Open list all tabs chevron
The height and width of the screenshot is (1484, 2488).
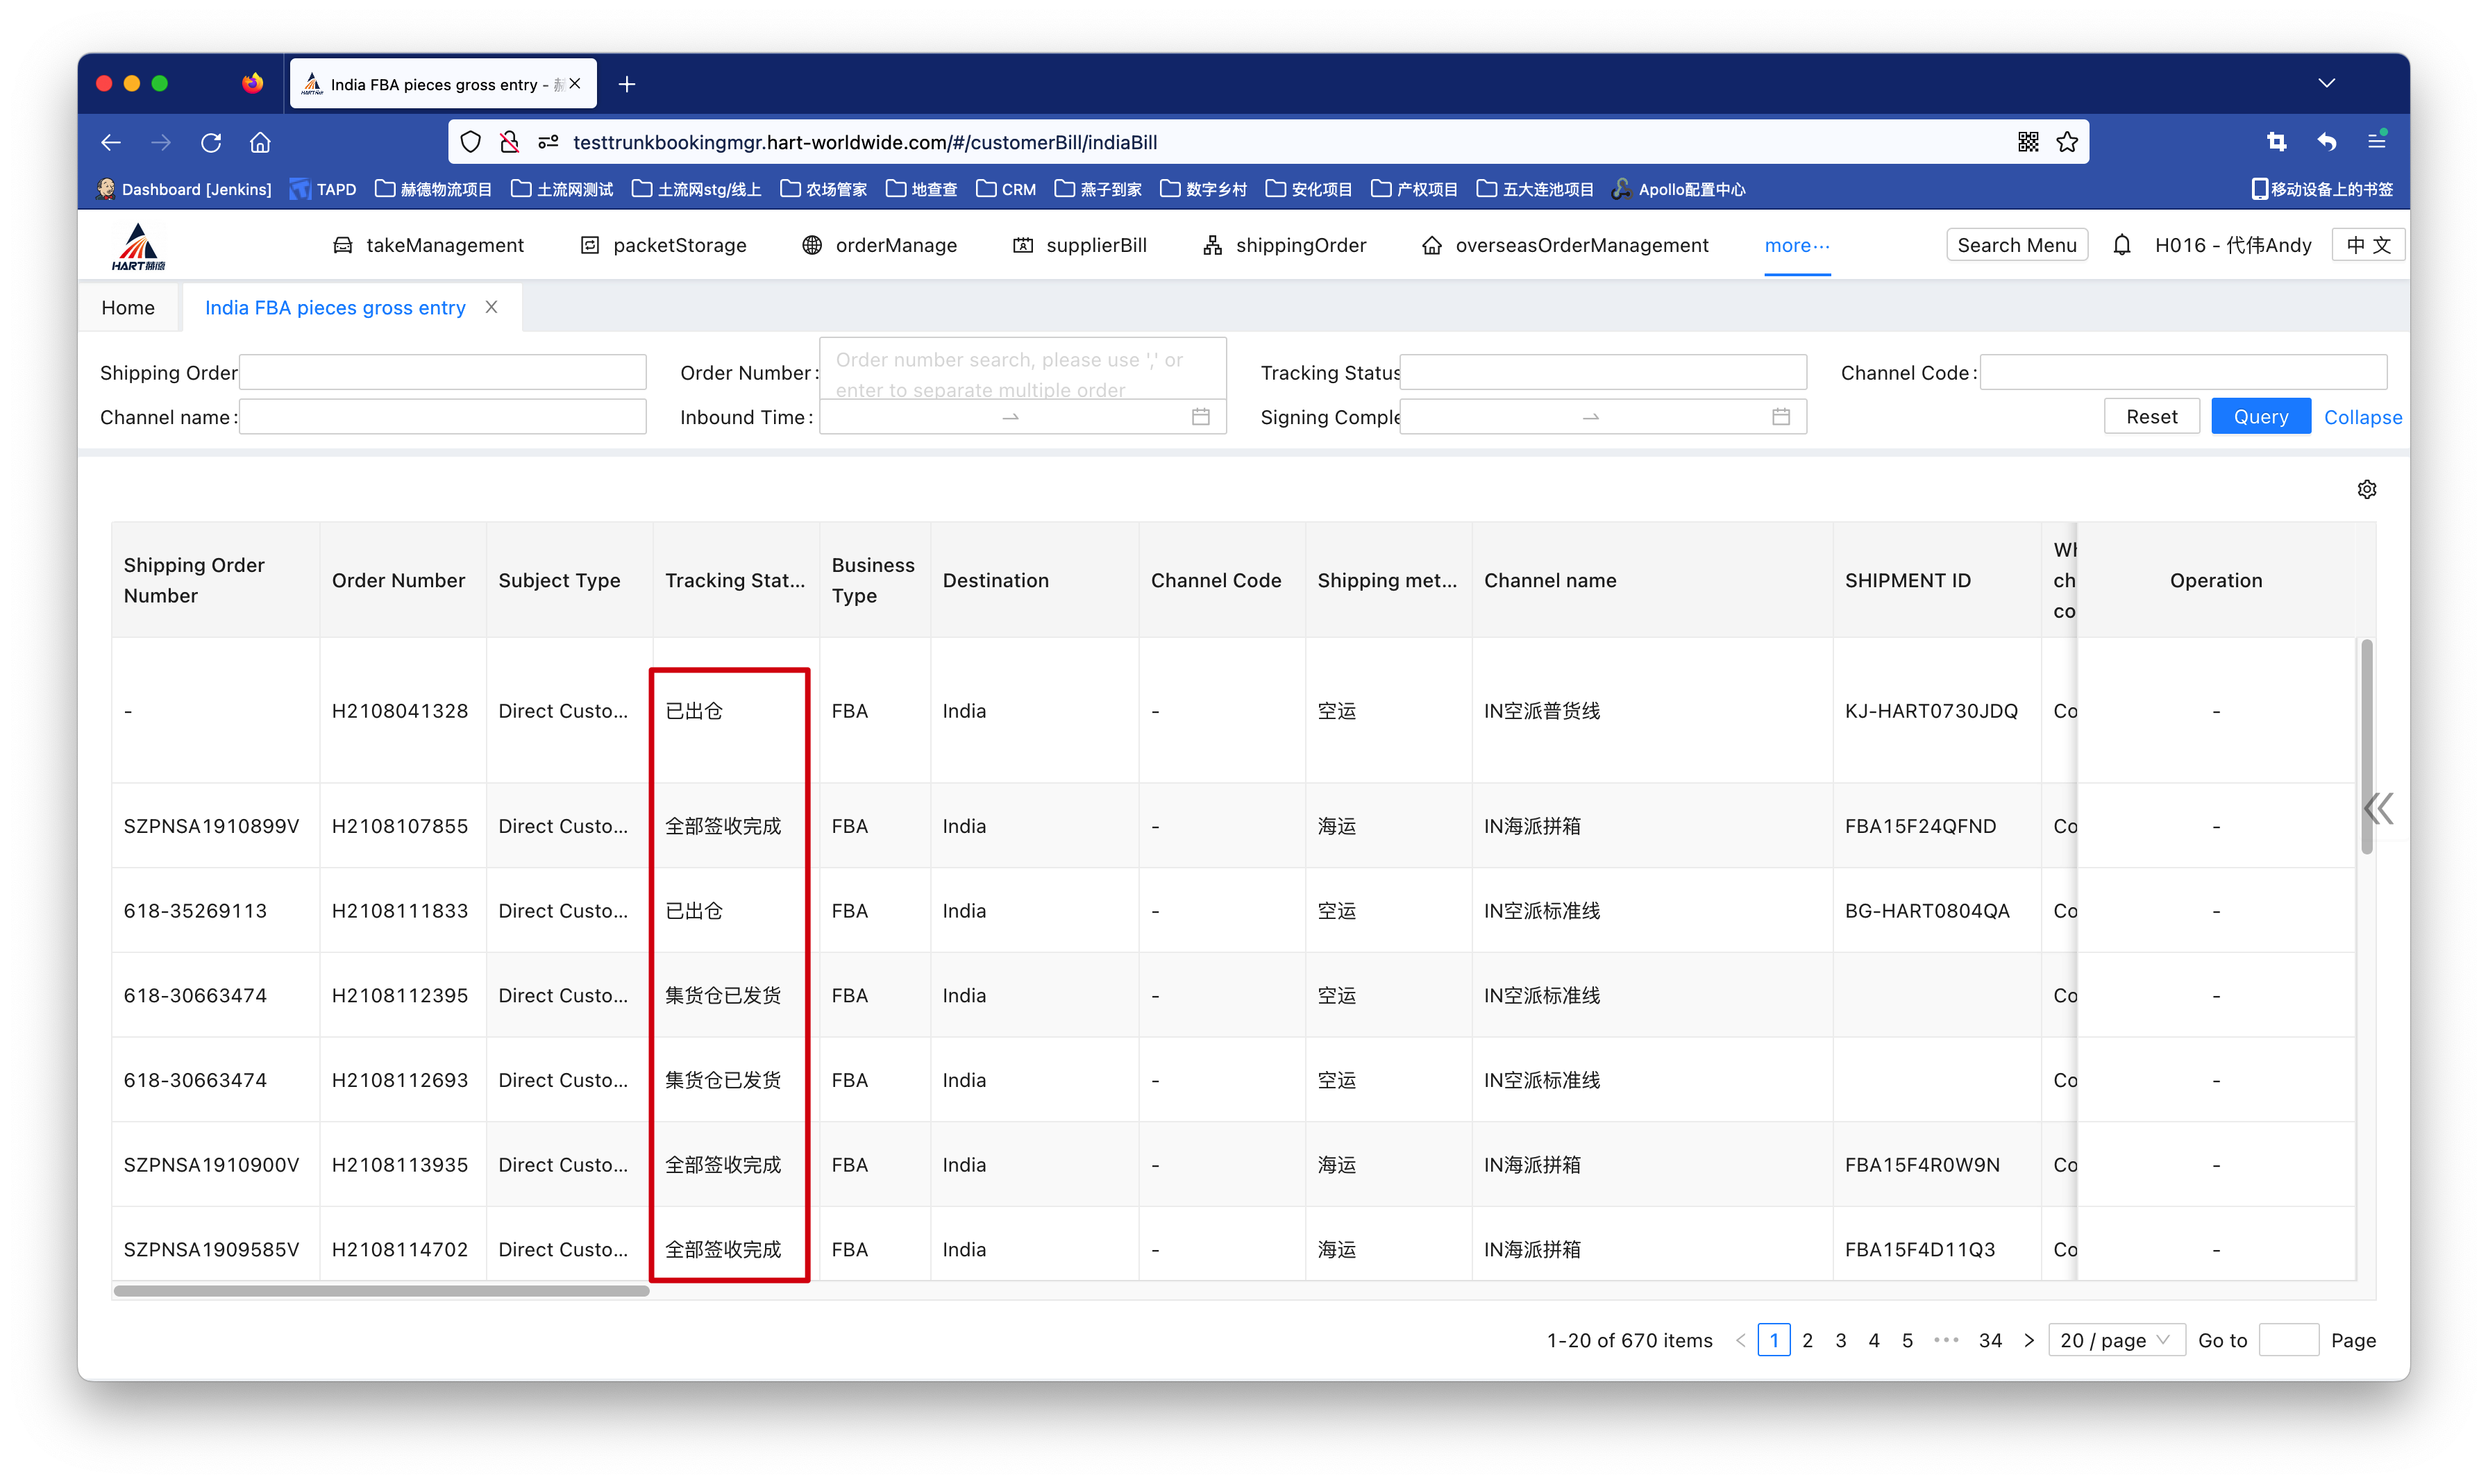click(x=2326, y=83)
